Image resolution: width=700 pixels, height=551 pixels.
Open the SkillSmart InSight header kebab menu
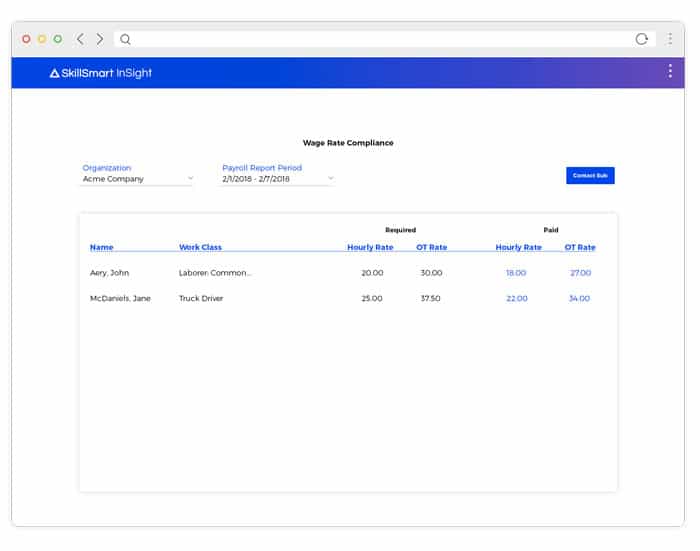click(670, 71)
